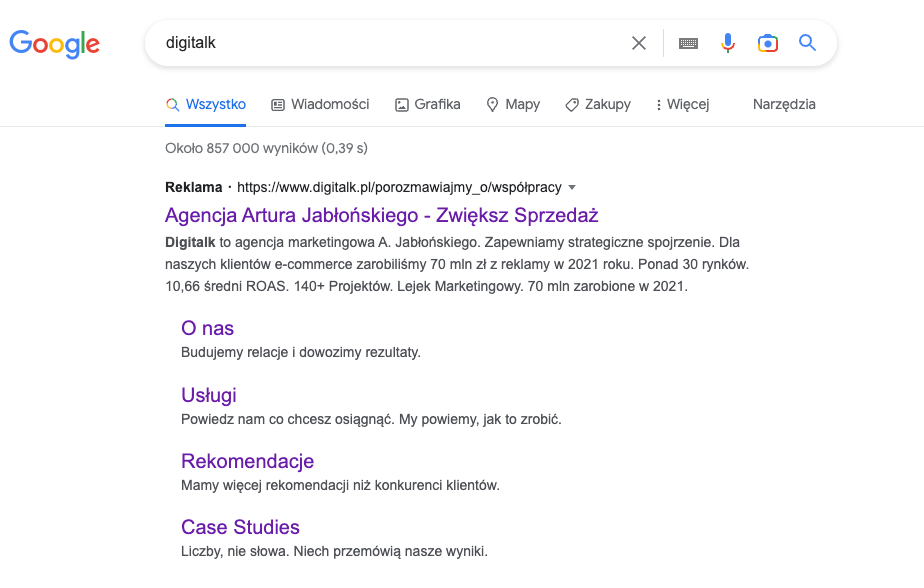Switch to the Wszystko tab
Image resolution: width=924 pixels, height=588 pixels.
(205, 104)
